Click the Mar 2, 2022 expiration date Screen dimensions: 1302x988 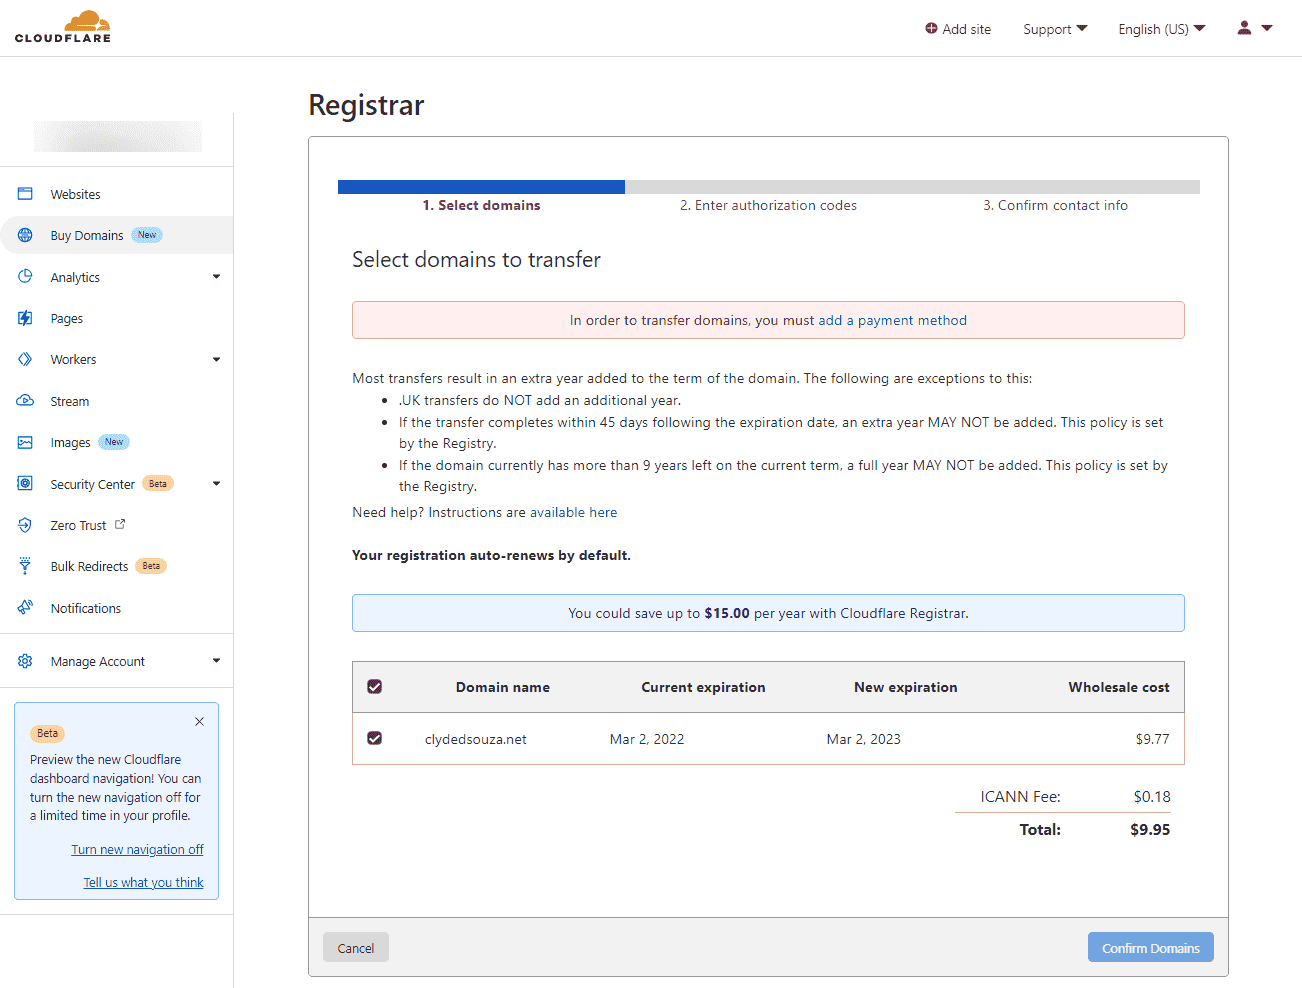tap(647, 739)
